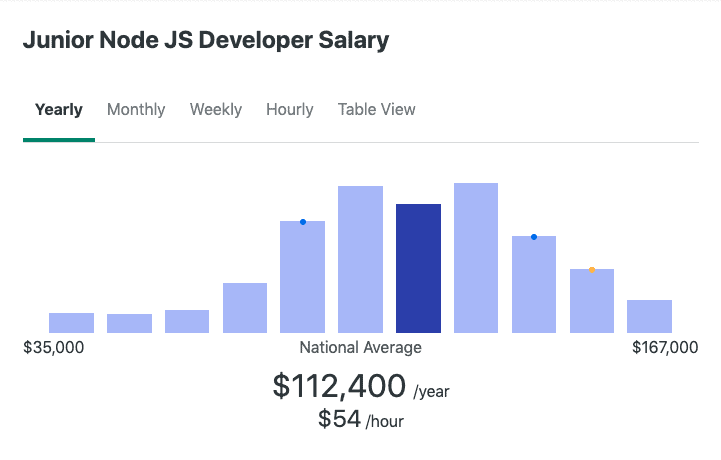This screenshot has height=460, width=721.
Task: Switch to the Monthly tab
Action: 136,110
